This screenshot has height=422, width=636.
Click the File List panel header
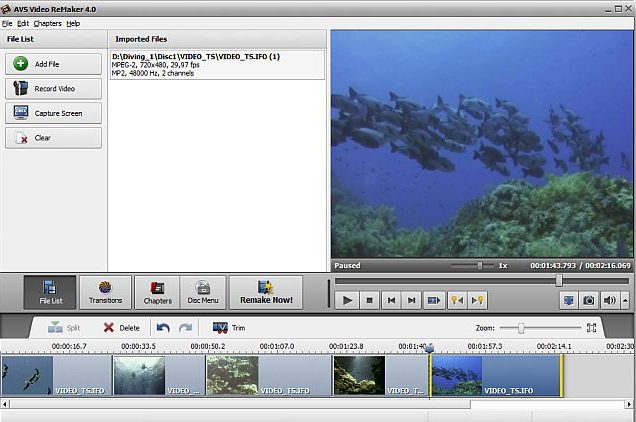point(20,39)
